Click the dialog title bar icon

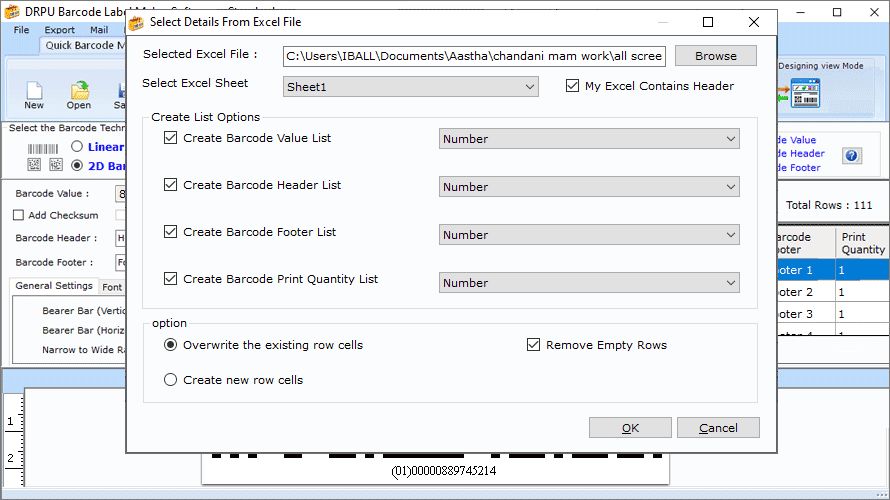coord(136,23)
